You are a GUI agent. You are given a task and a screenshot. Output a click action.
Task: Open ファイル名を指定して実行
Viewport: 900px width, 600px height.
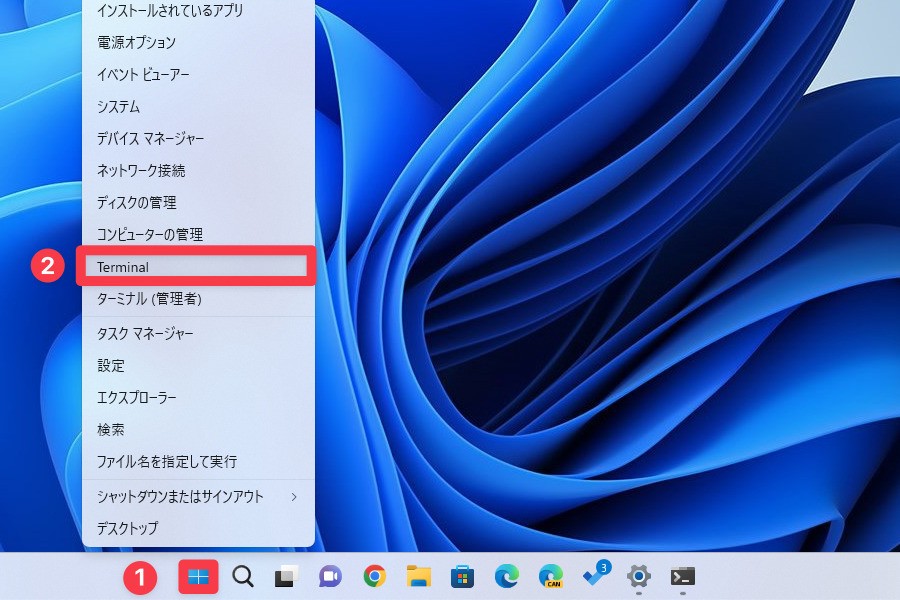pos(199,461)
